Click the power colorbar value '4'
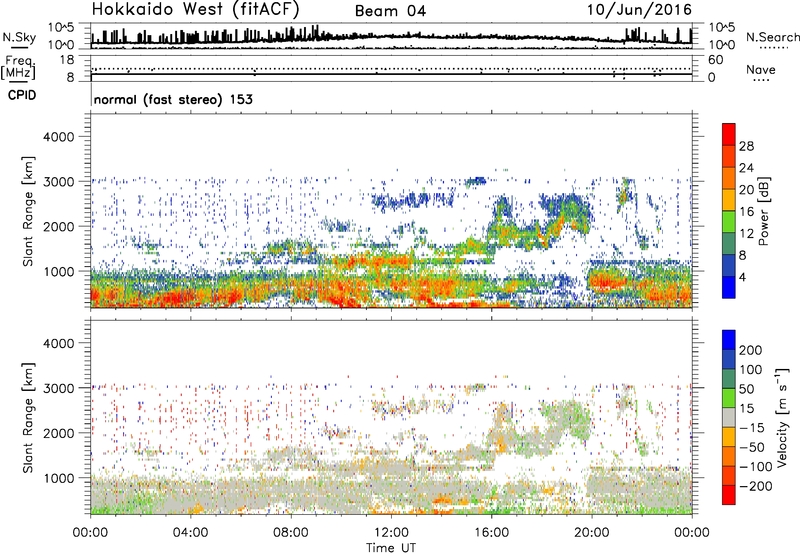The height and width of the screenshot is (554, 800). [742, 277]
